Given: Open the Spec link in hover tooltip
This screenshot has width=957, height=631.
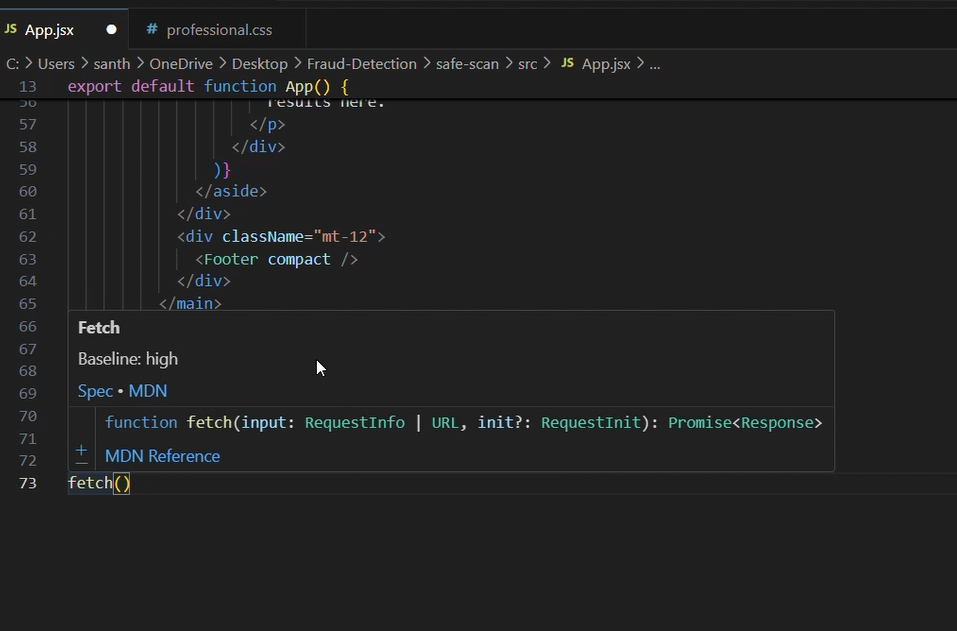Looking at the screenshot, I should (95, 391).
